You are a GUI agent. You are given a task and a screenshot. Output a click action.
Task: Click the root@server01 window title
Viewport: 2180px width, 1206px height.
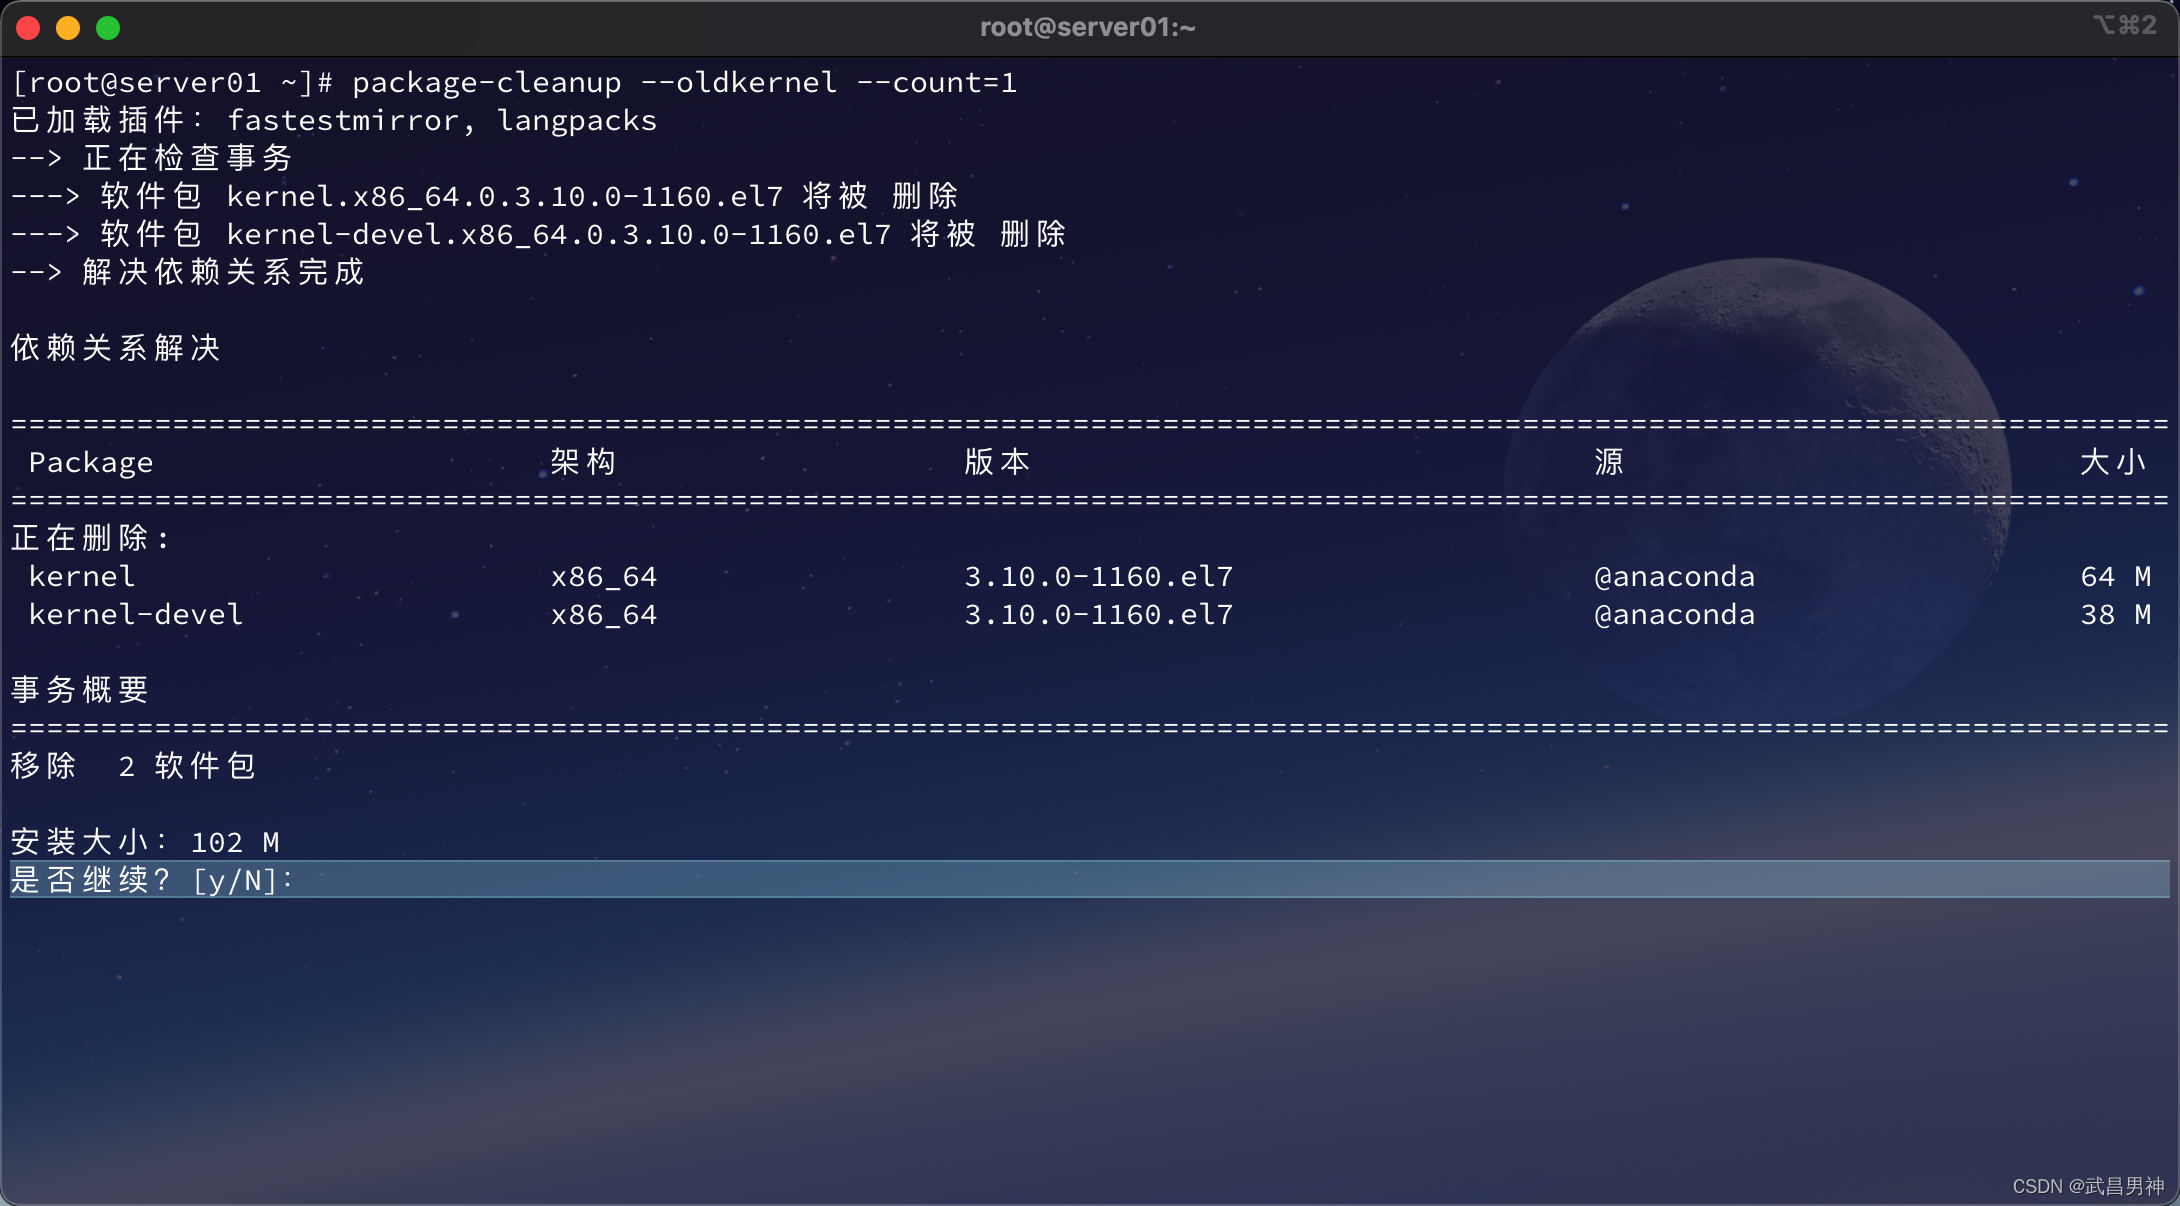(1087, 27)
